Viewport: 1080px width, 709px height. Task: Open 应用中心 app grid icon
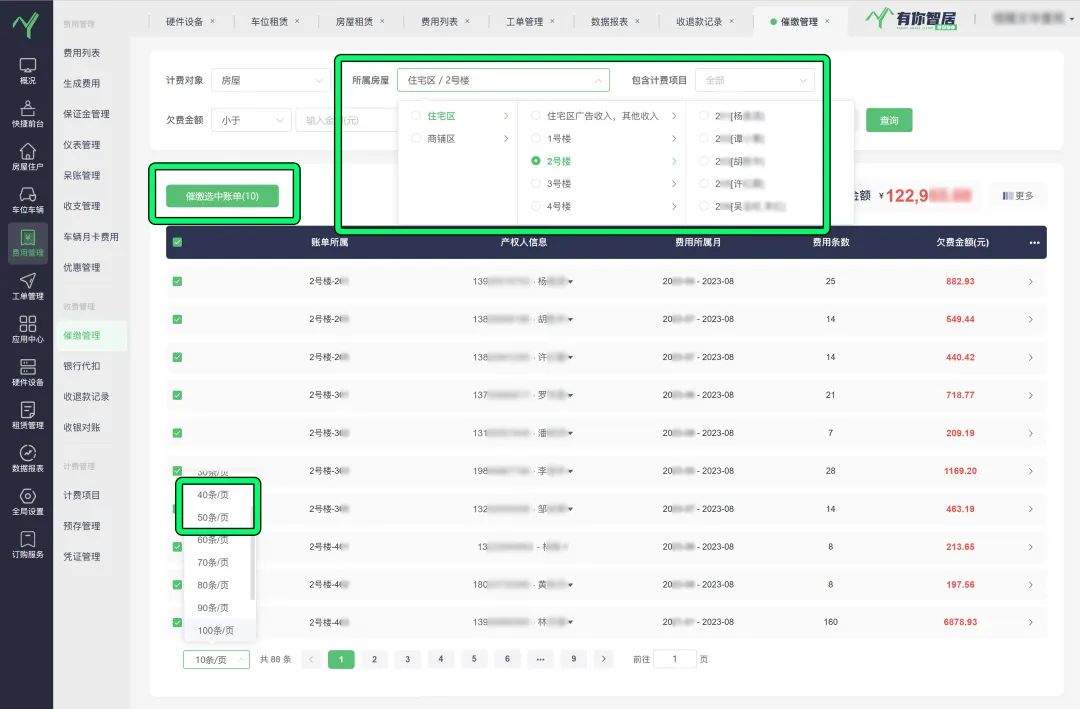[x=27, y=329]
